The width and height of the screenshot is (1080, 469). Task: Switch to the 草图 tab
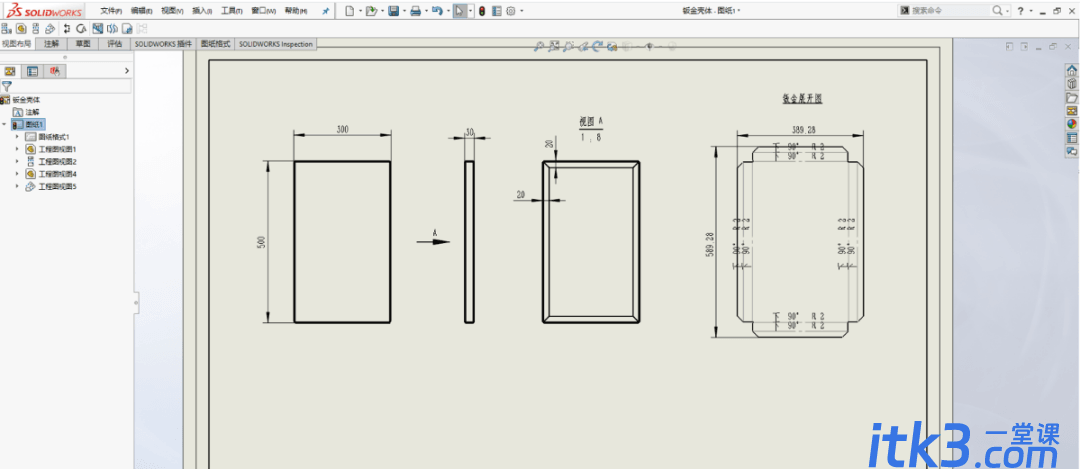83,43
